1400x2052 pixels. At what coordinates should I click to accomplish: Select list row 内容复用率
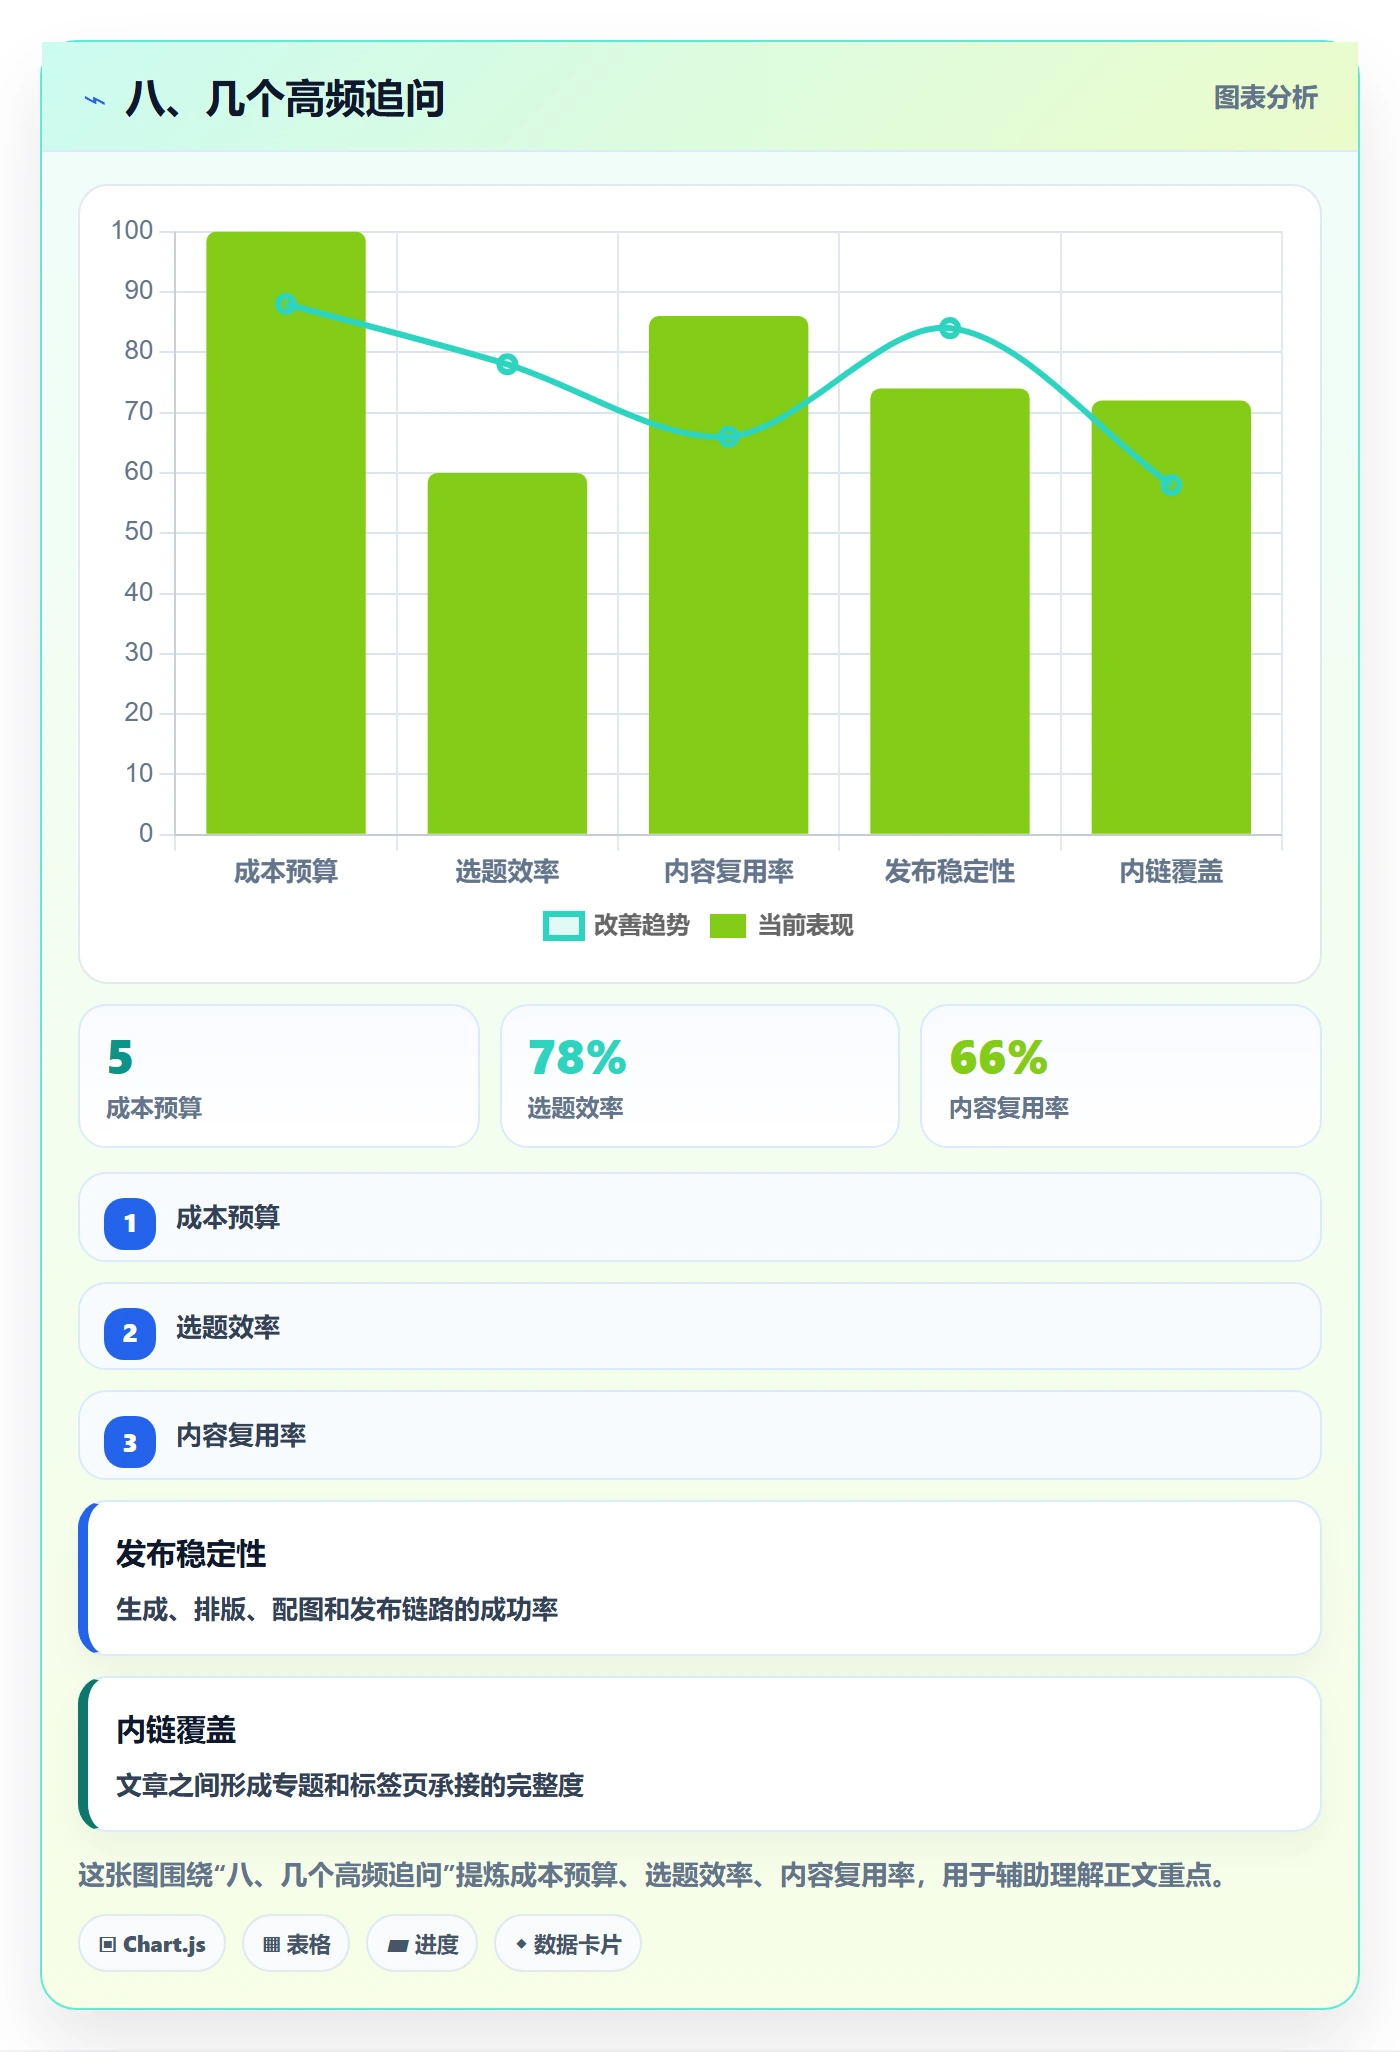pyautogui.click(x=700, y=1435)
